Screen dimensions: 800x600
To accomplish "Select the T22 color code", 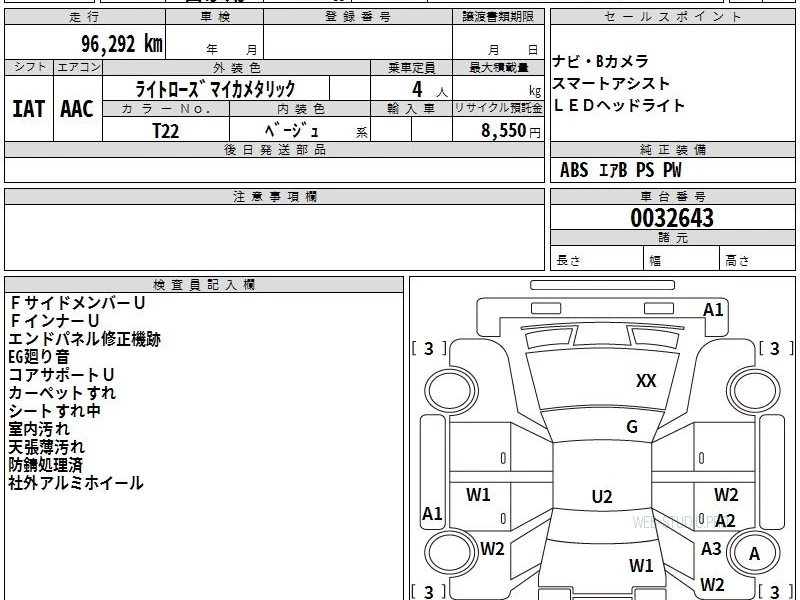I will [x=166, y=131].
